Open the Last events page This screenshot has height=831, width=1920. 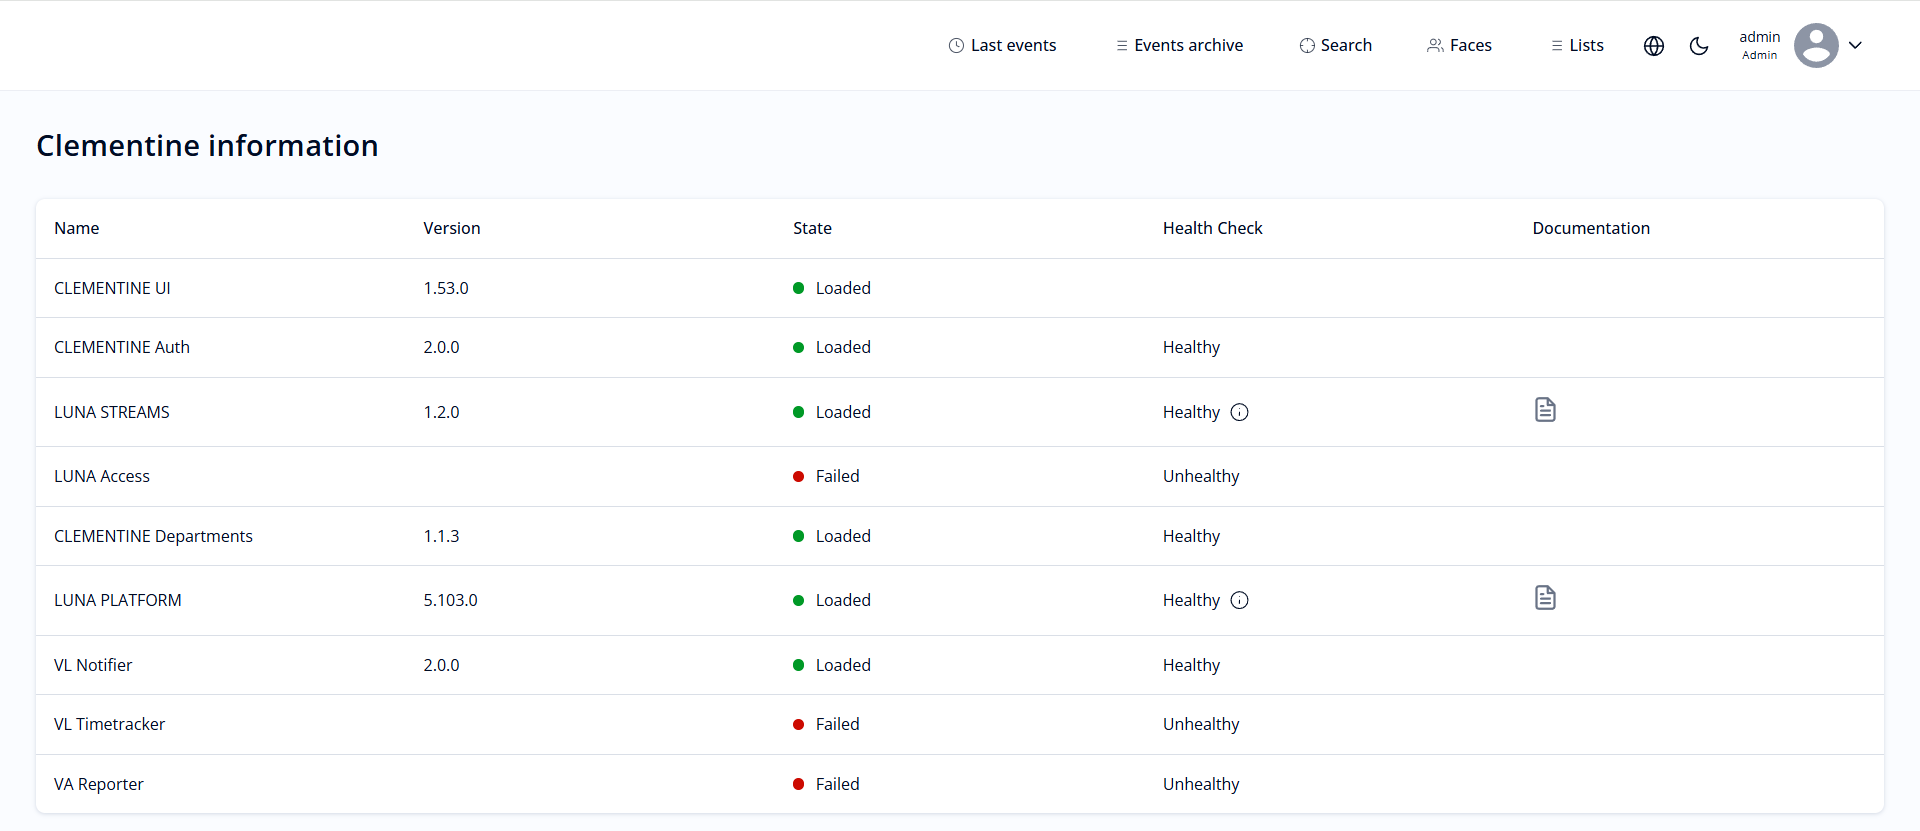click(1002, 46)
